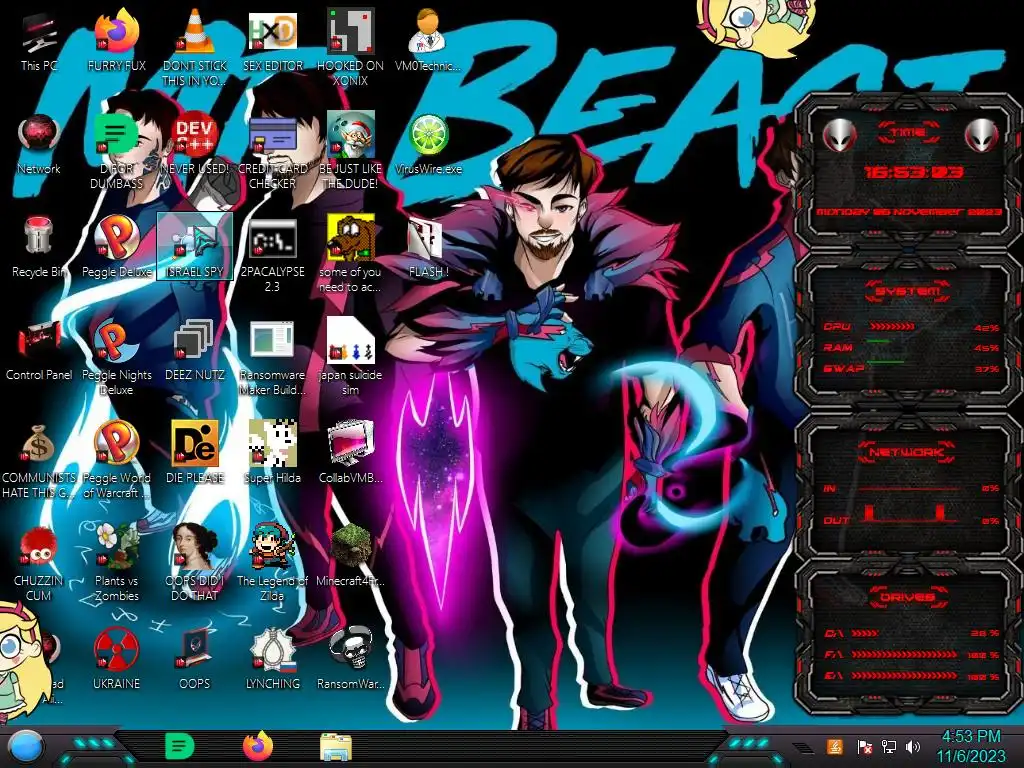Click the CPU usage bar in SYSTEM widget
1024x768 pixels.
point(891,326)
